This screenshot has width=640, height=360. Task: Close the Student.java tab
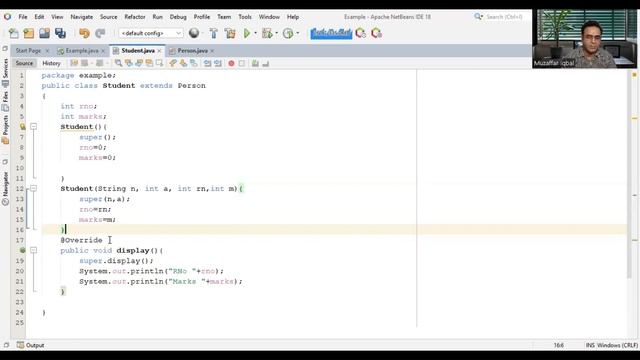click(x=159, y=51)
